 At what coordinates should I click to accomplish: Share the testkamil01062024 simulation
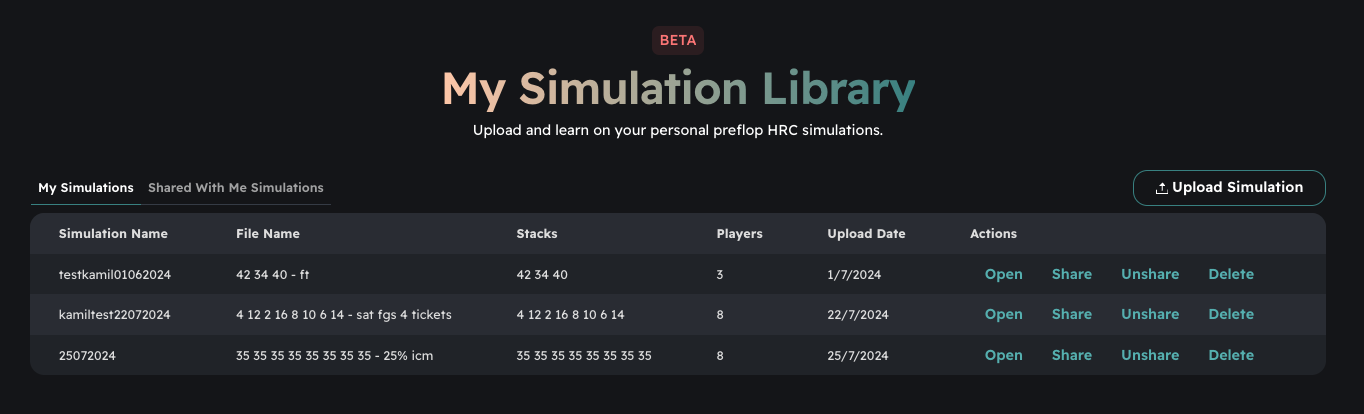point(1071,274)
